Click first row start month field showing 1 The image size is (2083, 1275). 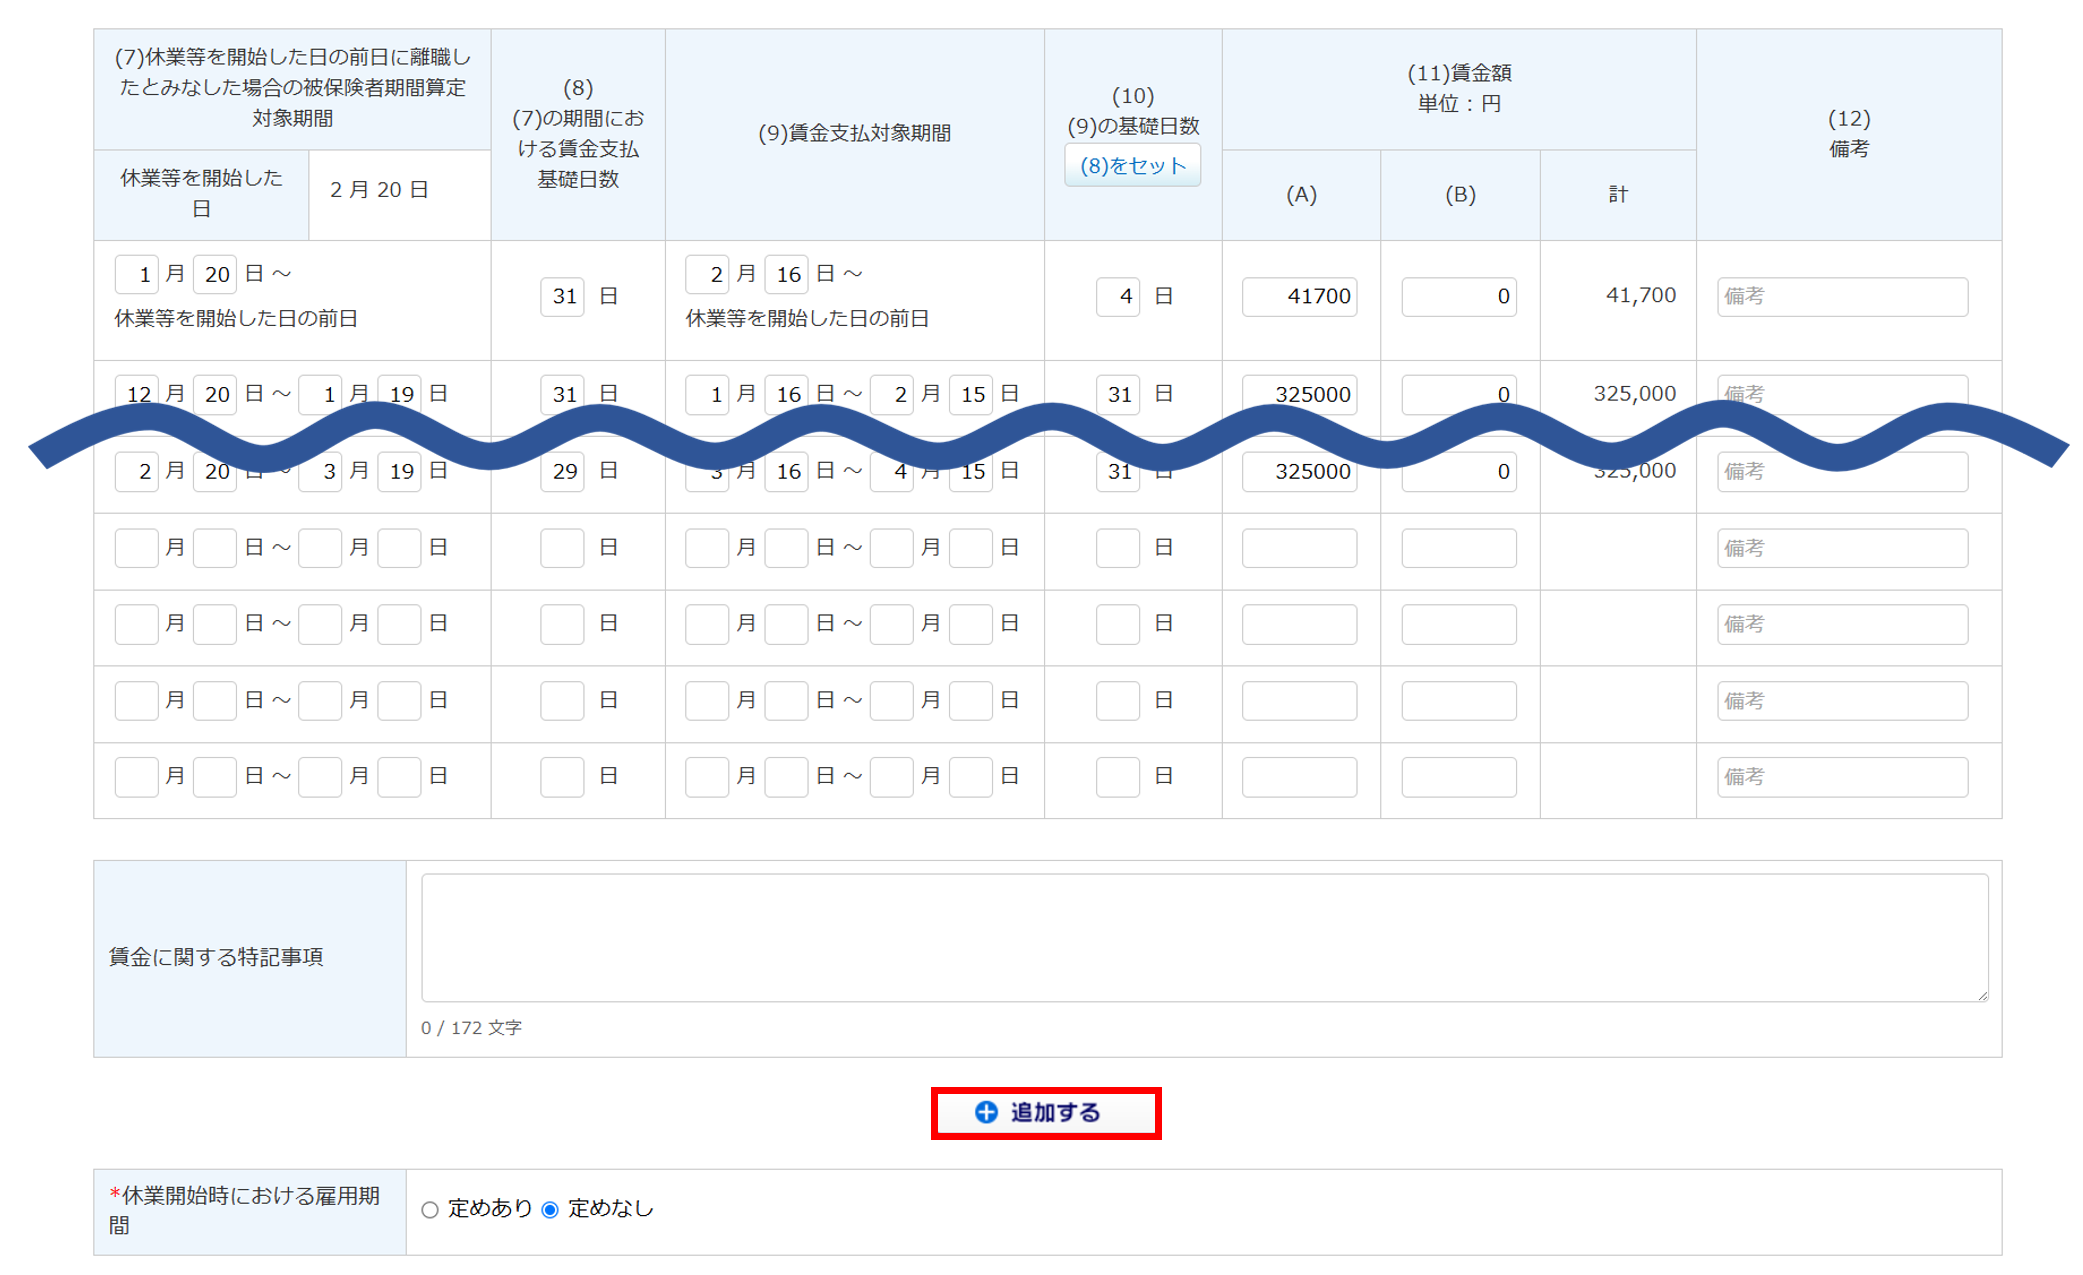click(137, 274)
